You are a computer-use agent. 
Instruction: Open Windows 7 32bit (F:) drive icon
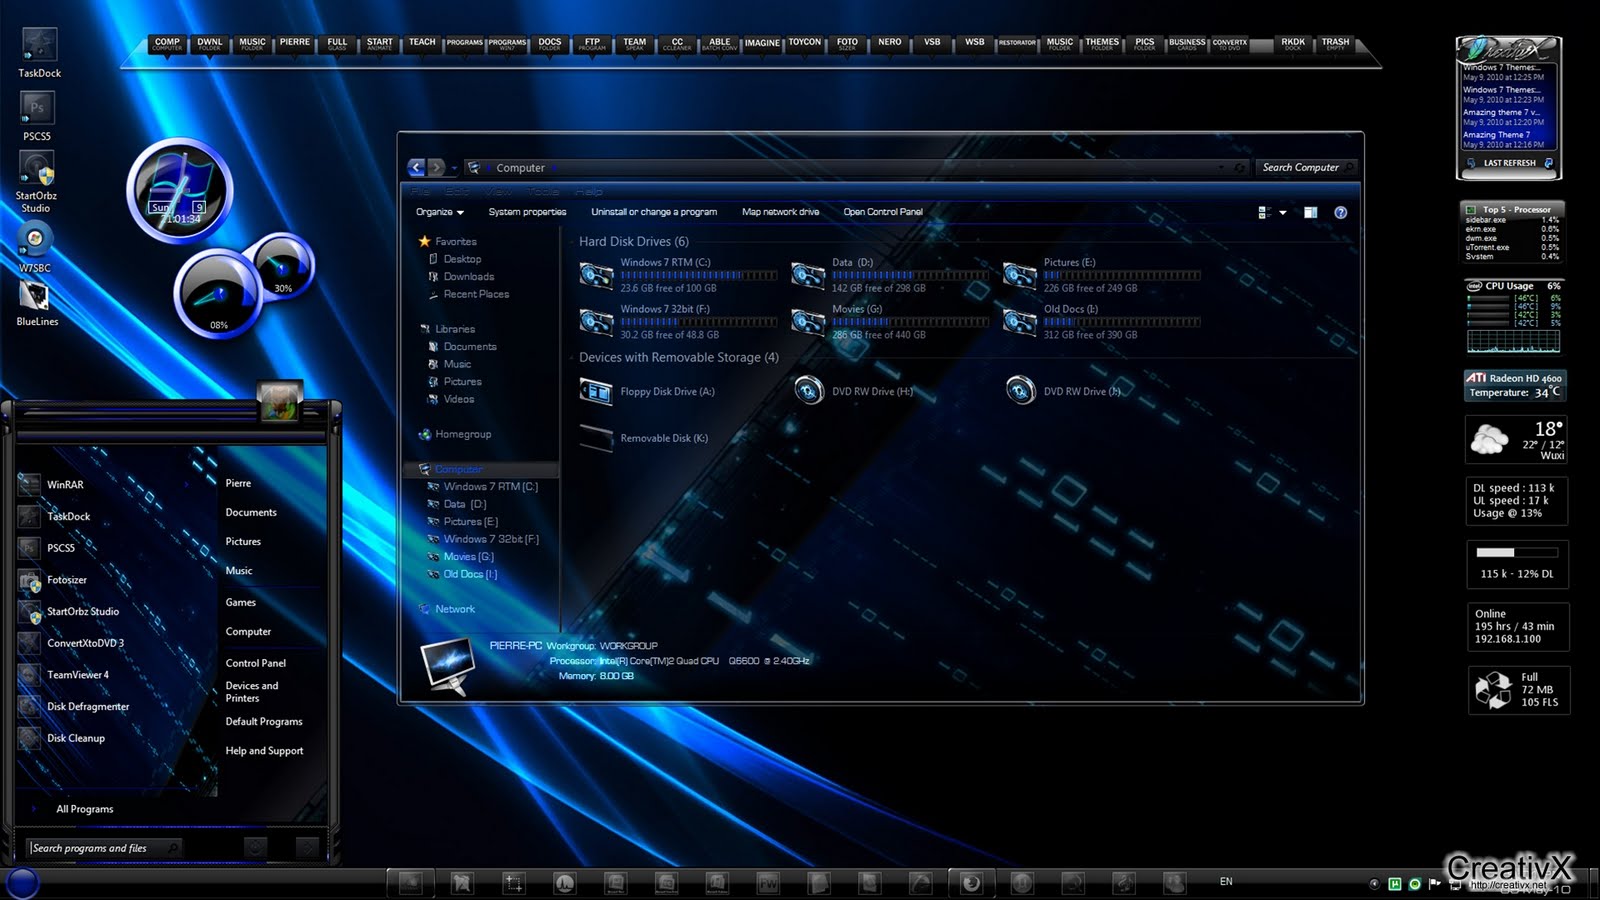click(x=596, y=321)
